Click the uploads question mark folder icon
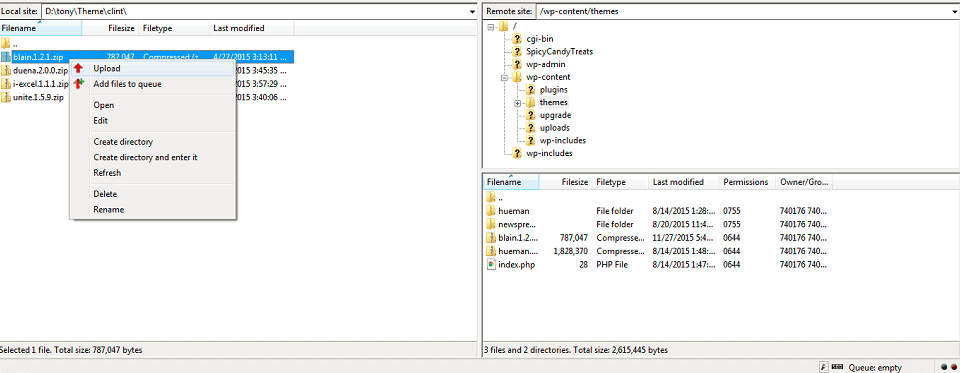 (530, 128)
